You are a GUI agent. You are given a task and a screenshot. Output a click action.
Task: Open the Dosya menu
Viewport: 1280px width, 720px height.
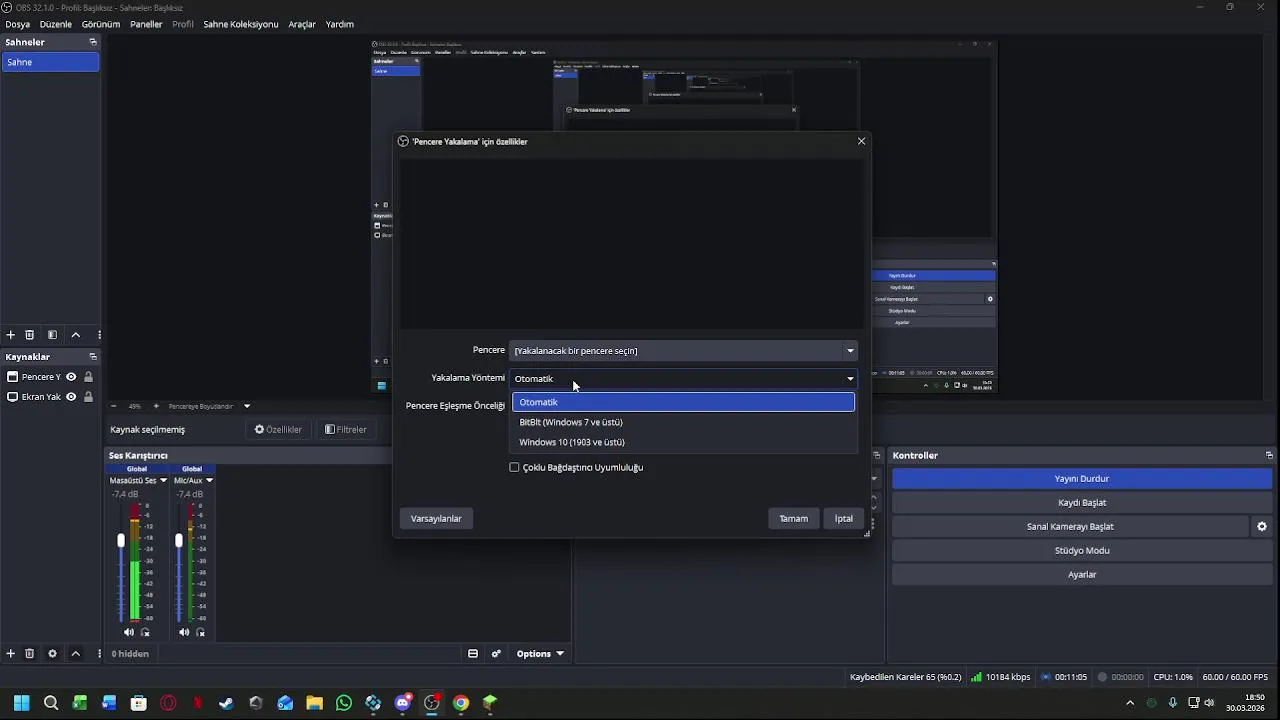(x=18, y=24)
